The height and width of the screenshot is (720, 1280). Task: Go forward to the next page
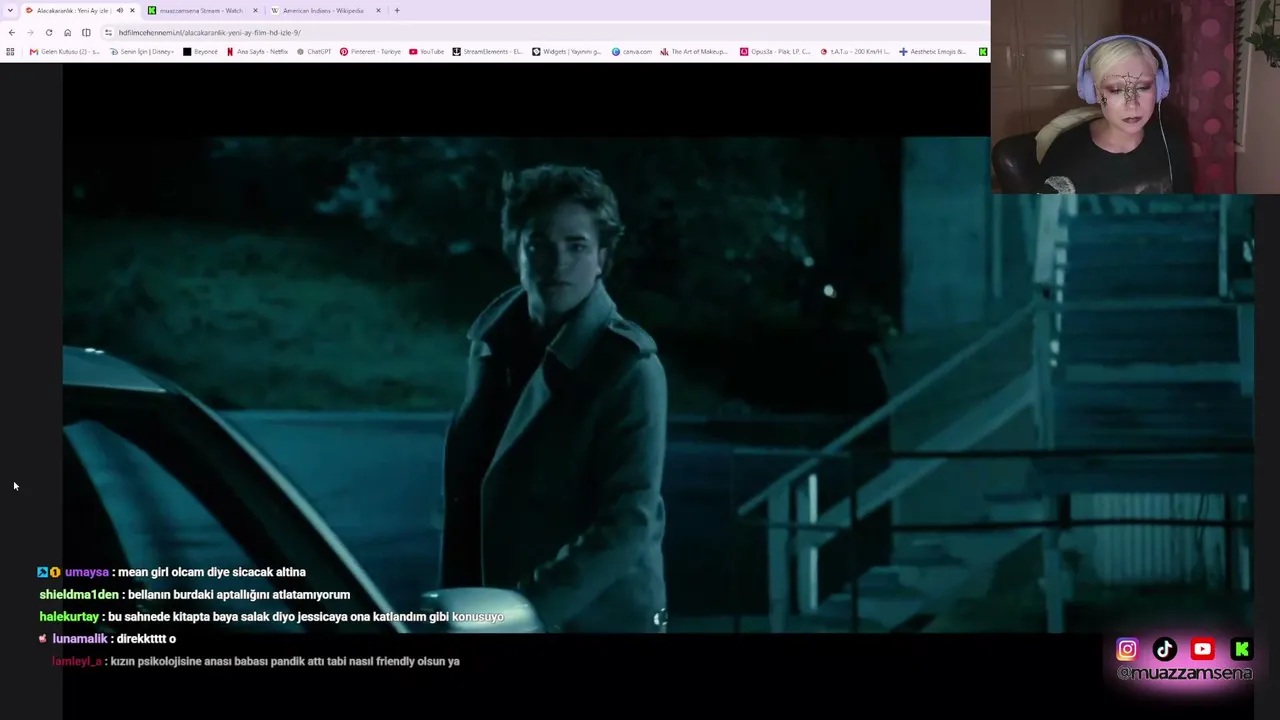pos(30,32)
